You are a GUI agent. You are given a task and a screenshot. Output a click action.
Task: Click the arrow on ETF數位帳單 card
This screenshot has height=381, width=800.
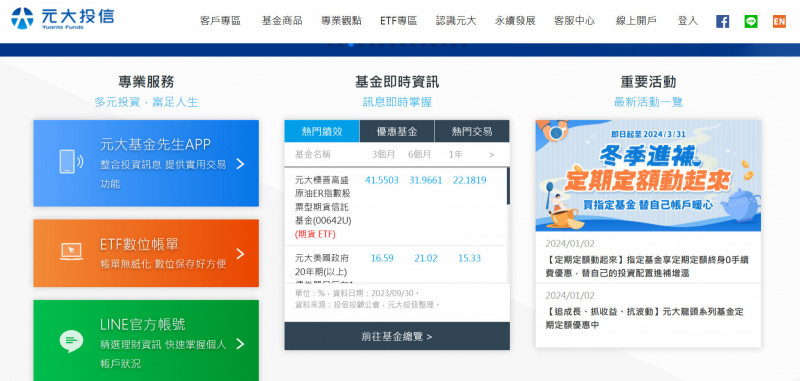coord(240,253)
